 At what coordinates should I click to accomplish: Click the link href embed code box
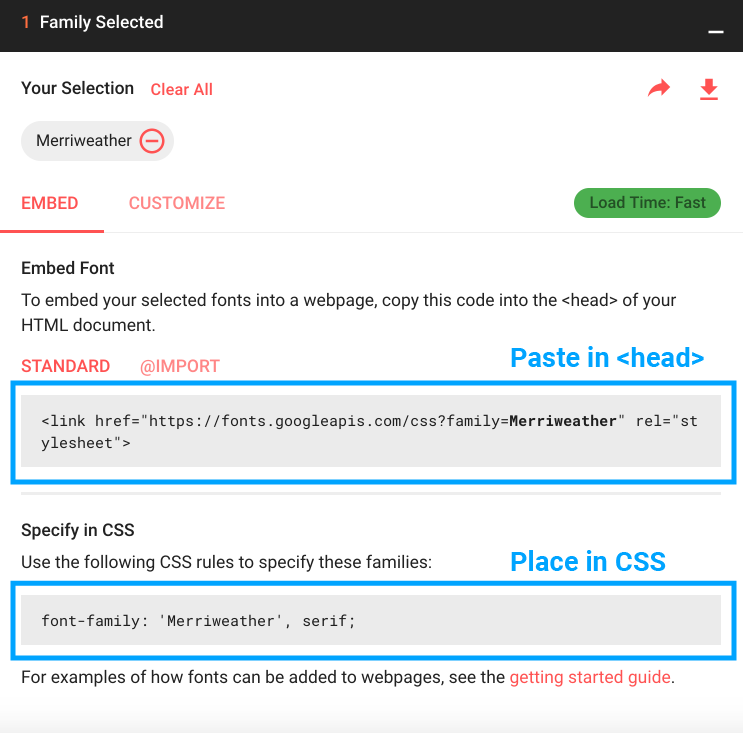pyautogui.click(x=371, y=431)
